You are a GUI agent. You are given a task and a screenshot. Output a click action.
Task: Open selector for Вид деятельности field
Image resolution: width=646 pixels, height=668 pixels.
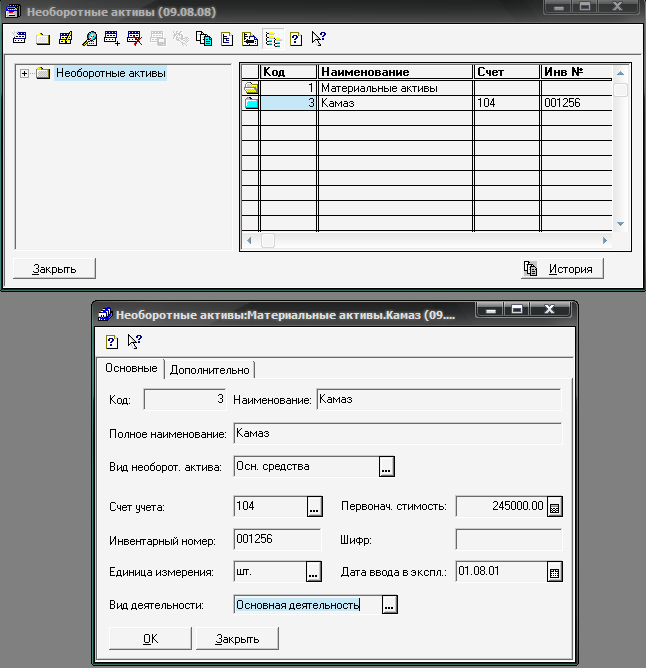tap(389, 605)
